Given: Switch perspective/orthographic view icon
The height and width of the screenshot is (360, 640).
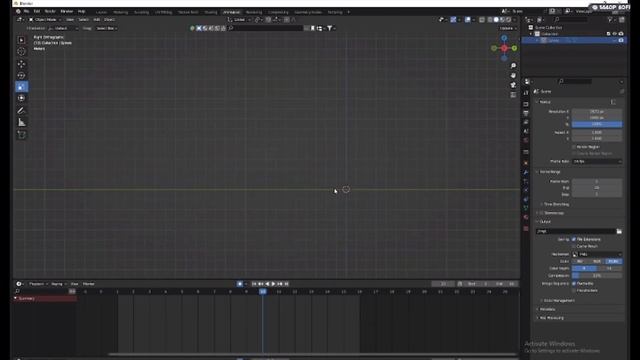Looking at the screenshot, I should coord(513,95).
